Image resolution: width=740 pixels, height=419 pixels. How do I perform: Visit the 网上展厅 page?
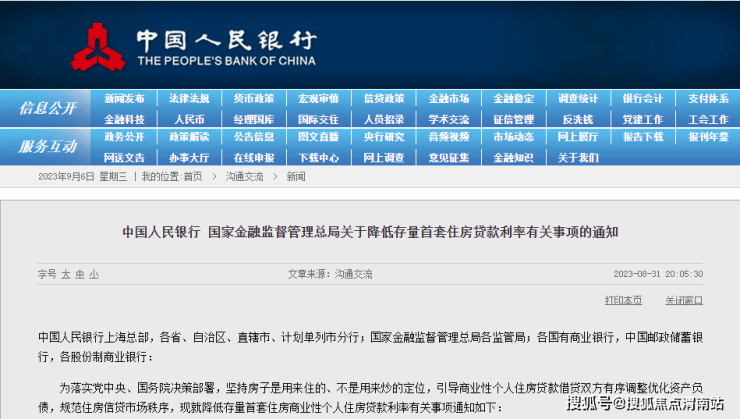[x=578, y=137]
